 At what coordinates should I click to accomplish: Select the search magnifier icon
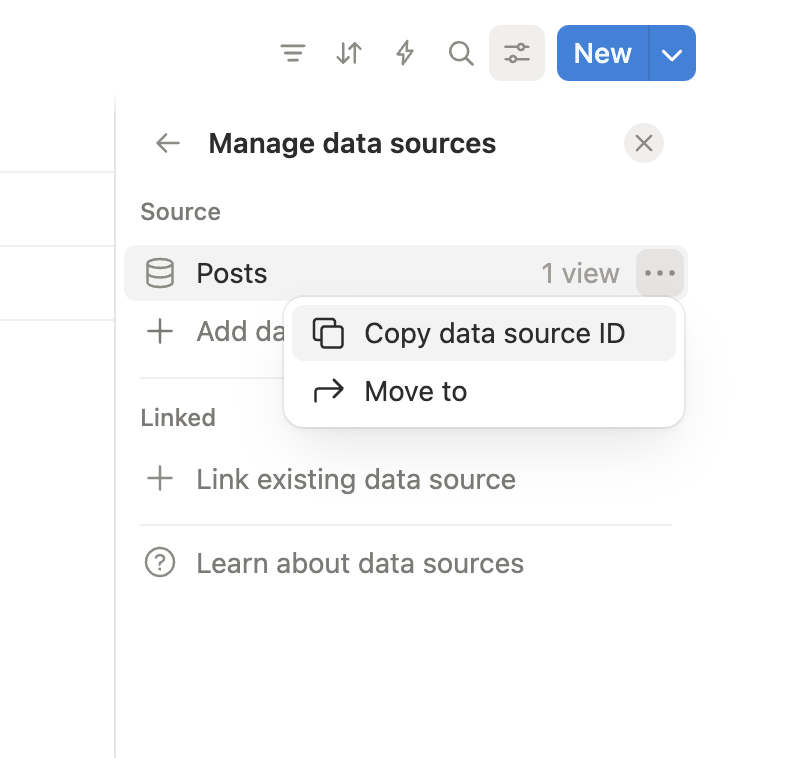461,53
